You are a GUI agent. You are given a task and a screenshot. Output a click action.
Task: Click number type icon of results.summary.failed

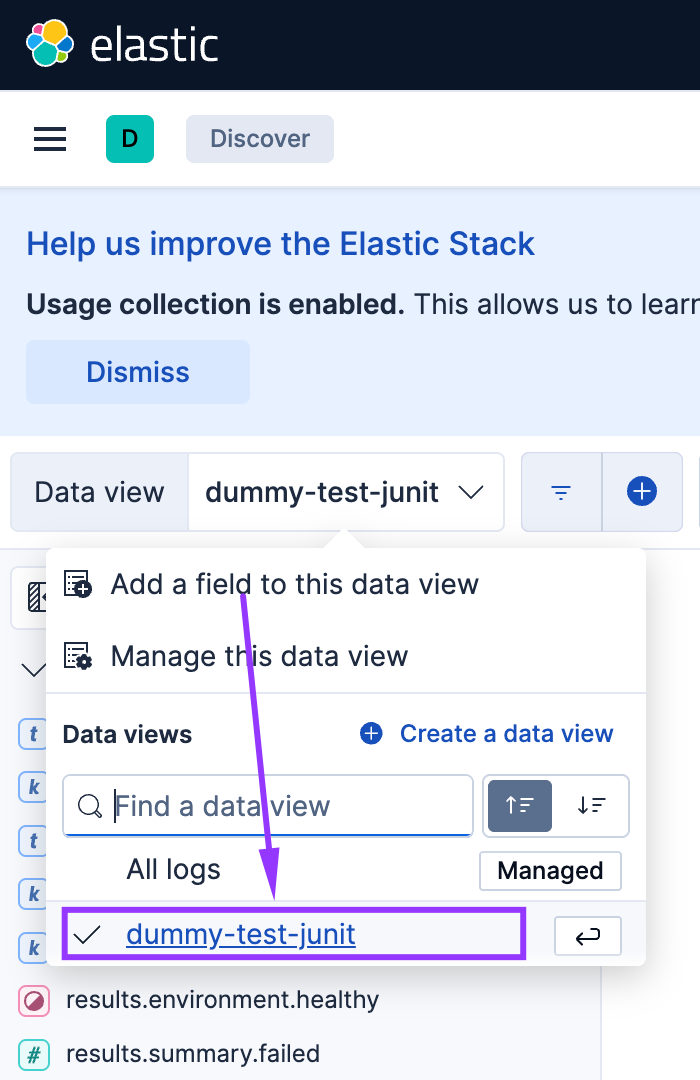34,1055
